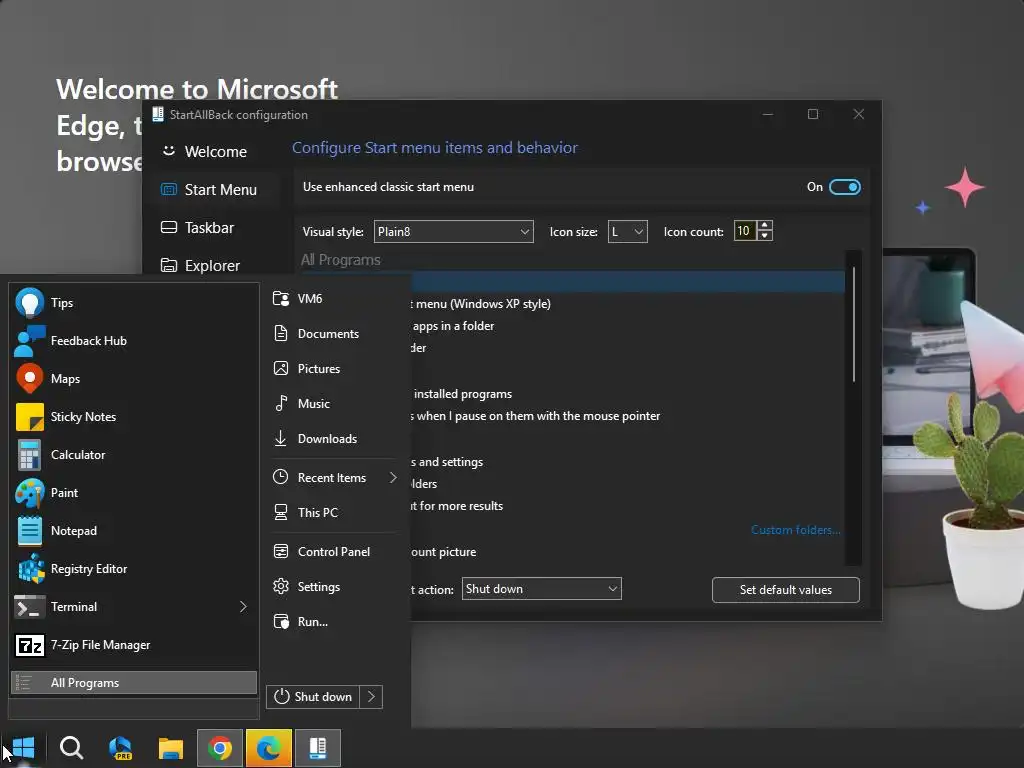Open Maps in the start menu
1024x768 pixels.
(134, 379)
